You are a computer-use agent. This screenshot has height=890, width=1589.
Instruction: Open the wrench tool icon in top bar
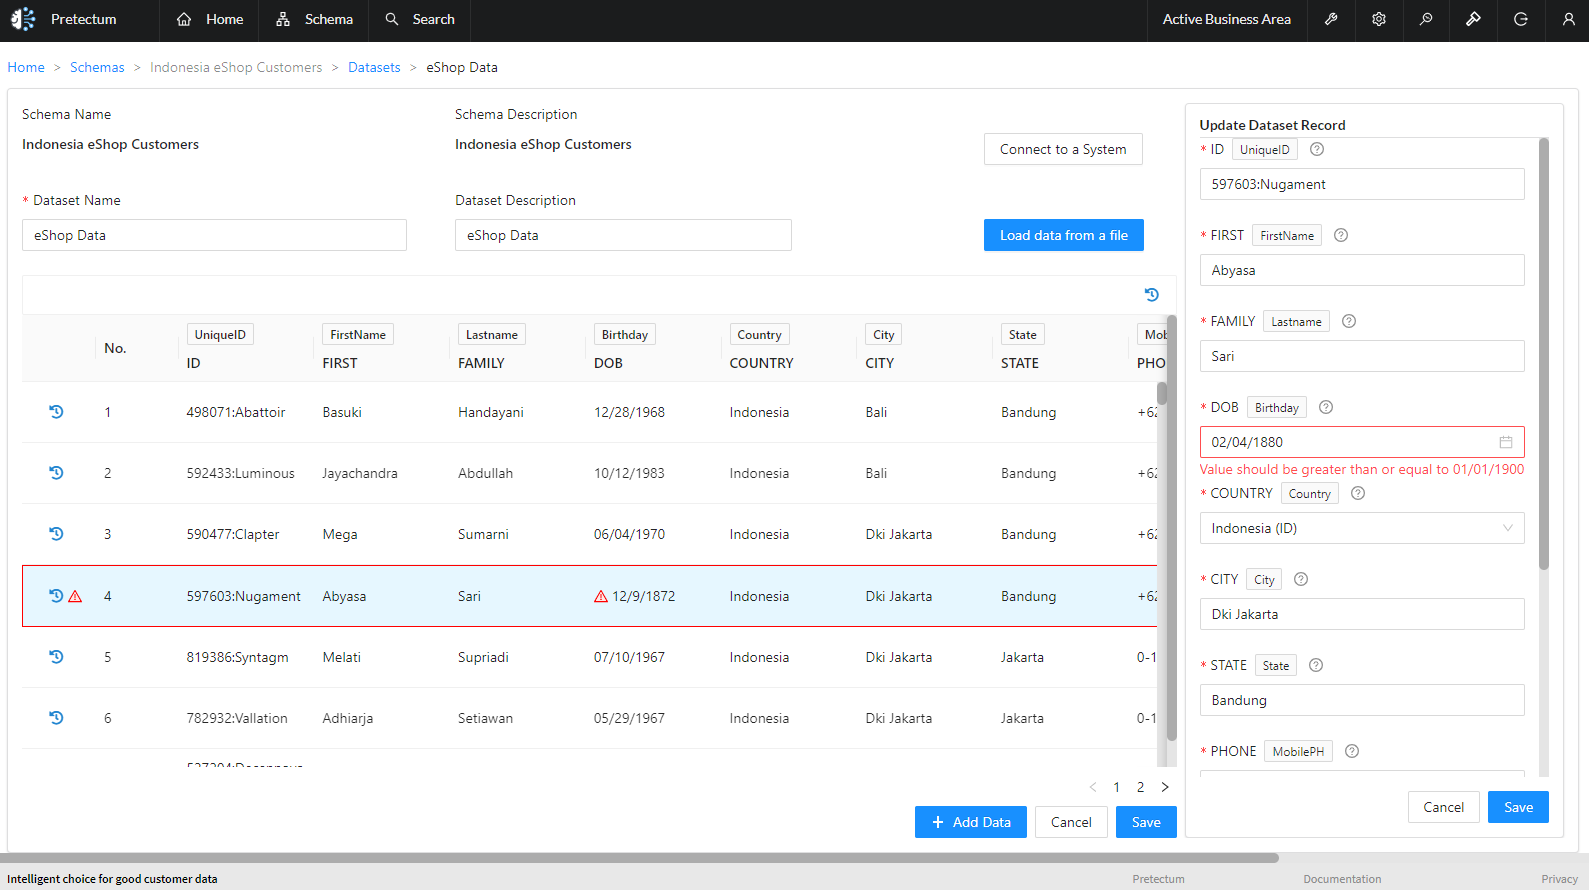(1331, 19)
